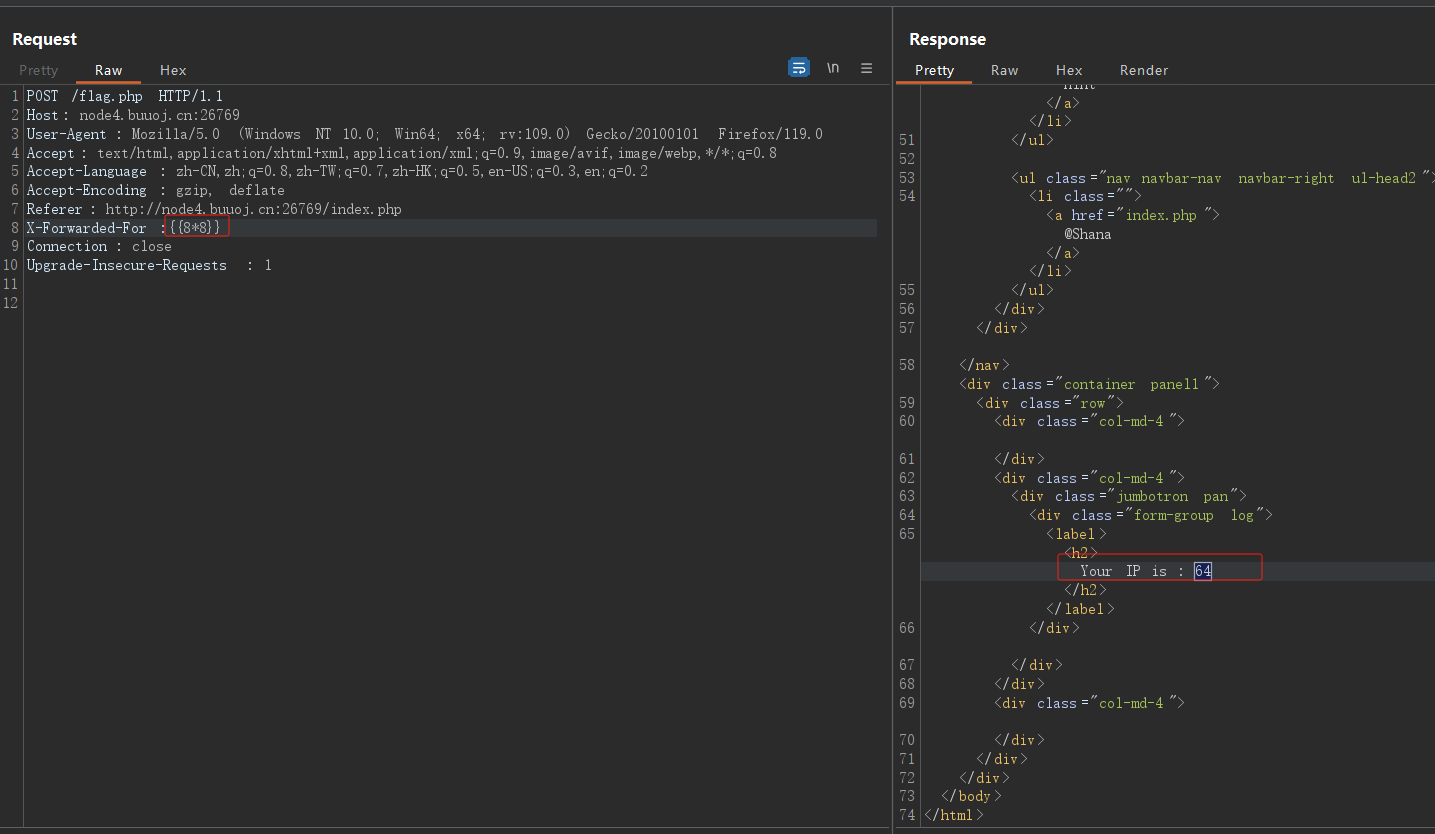
Task: Click the Accept-Language header line
Action: click(337, 171)
